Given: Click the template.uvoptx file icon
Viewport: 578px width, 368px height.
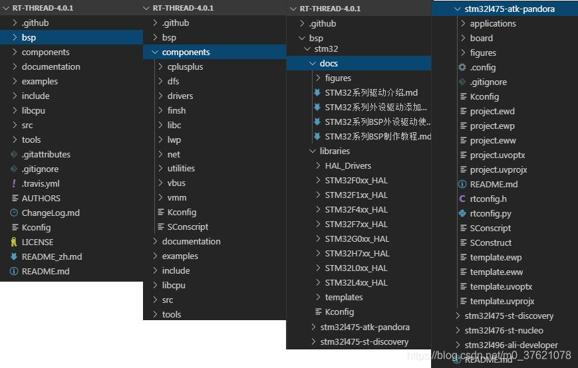Looking at the screenshot, I should coord(463,286).
